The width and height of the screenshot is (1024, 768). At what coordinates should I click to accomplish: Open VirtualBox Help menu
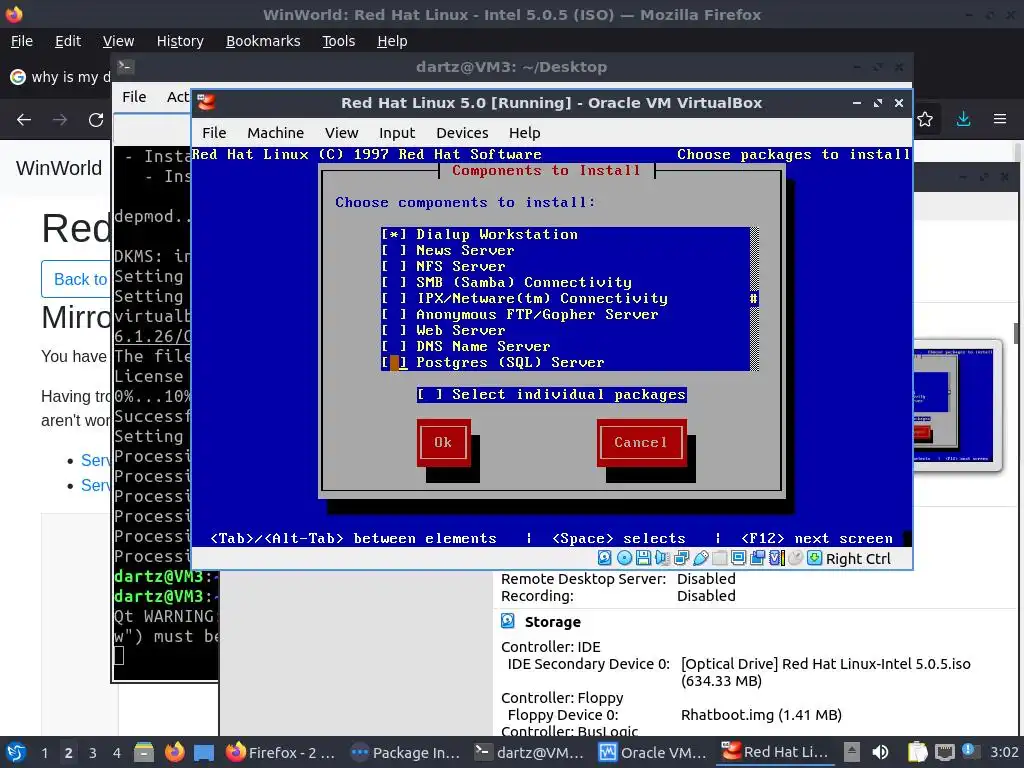[524, 133]
